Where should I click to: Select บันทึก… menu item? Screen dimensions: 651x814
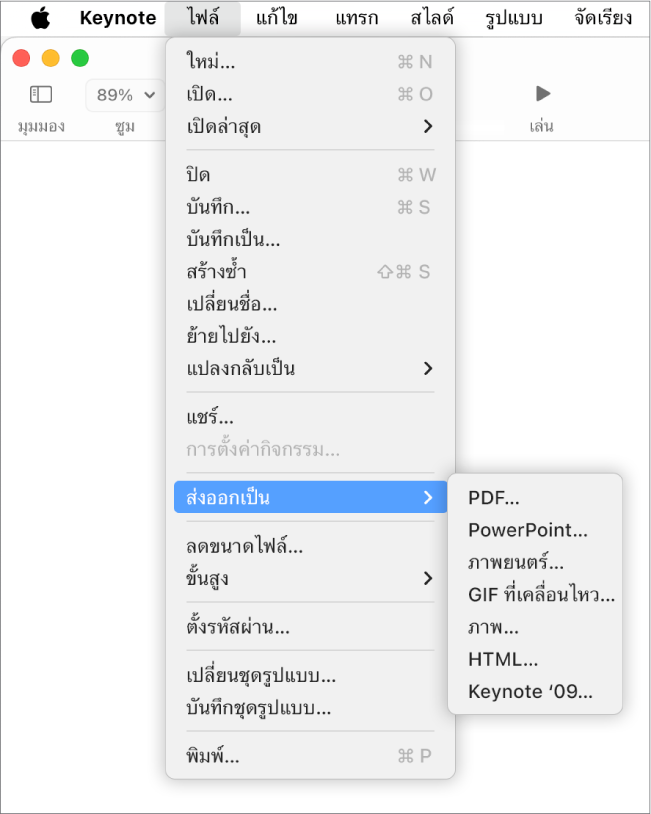pos(218,207)
